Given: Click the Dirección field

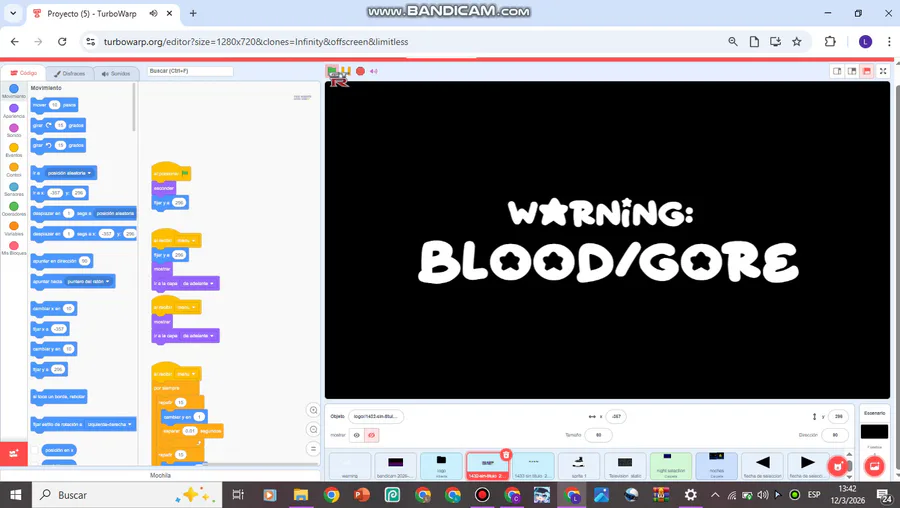Looking at the screenshot, I should point(835,435).
